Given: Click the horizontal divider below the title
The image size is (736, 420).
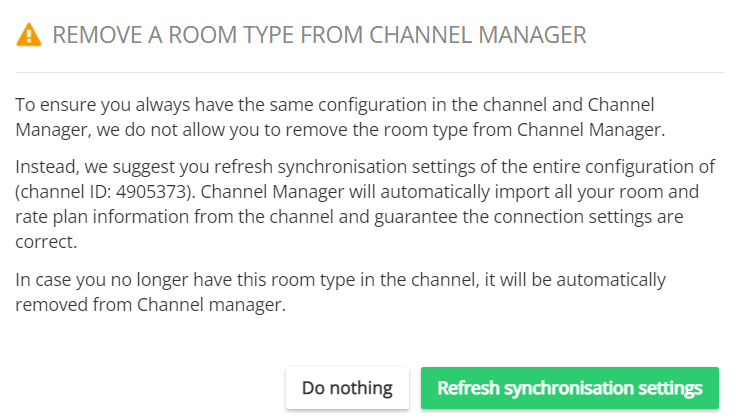Looking at the screenshot, I should click(x=369, y=72).
